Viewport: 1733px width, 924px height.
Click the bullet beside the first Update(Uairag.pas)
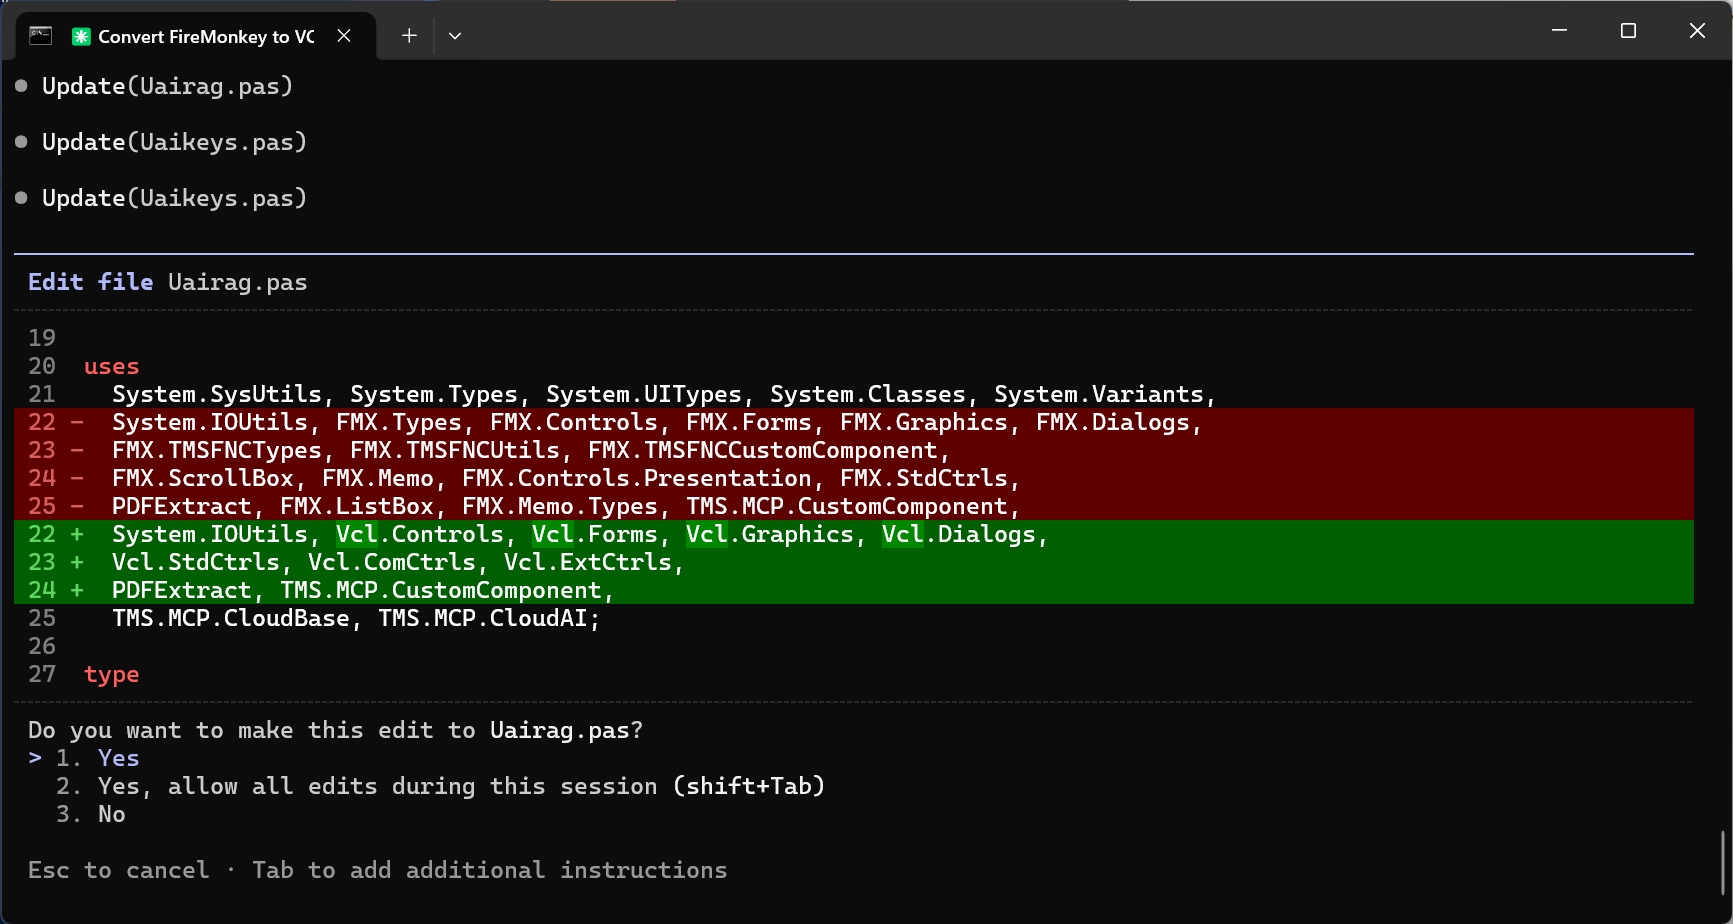pyautogui.click(x=20, y=86)
